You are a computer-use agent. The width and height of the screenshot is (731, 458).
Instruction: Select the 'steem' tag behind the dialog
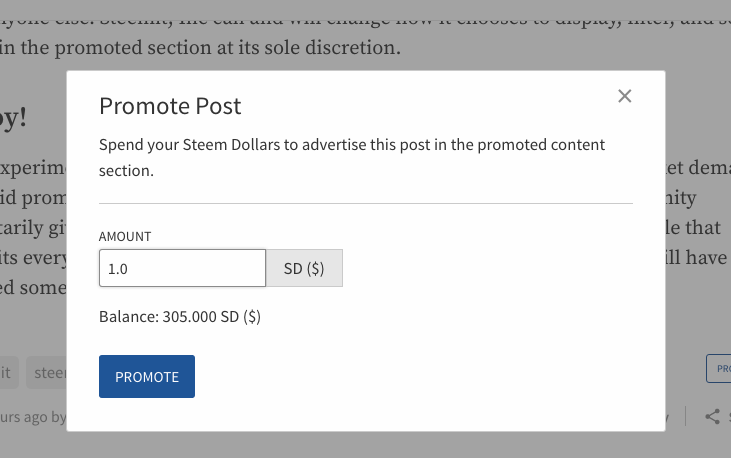pyautogui.click(x=46, y=372)
